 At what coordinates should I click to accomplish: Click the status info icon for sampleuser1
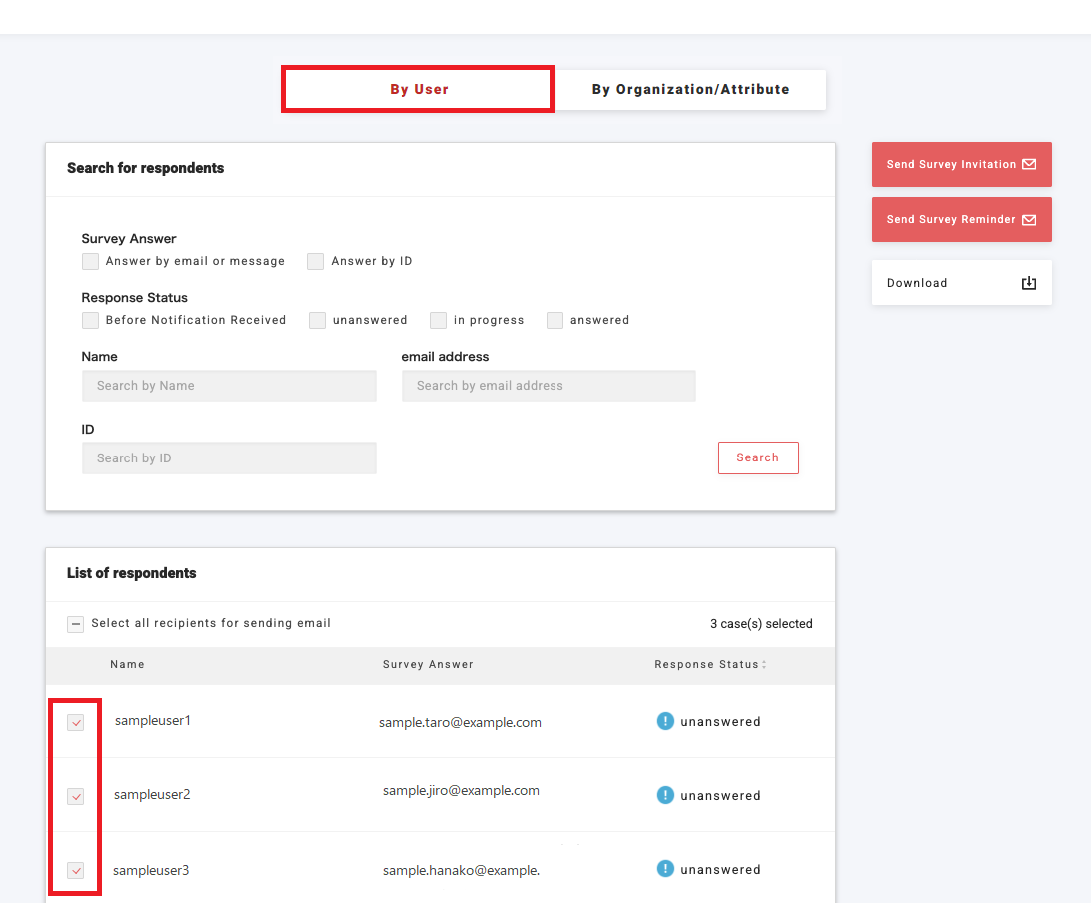coord(665,721)
